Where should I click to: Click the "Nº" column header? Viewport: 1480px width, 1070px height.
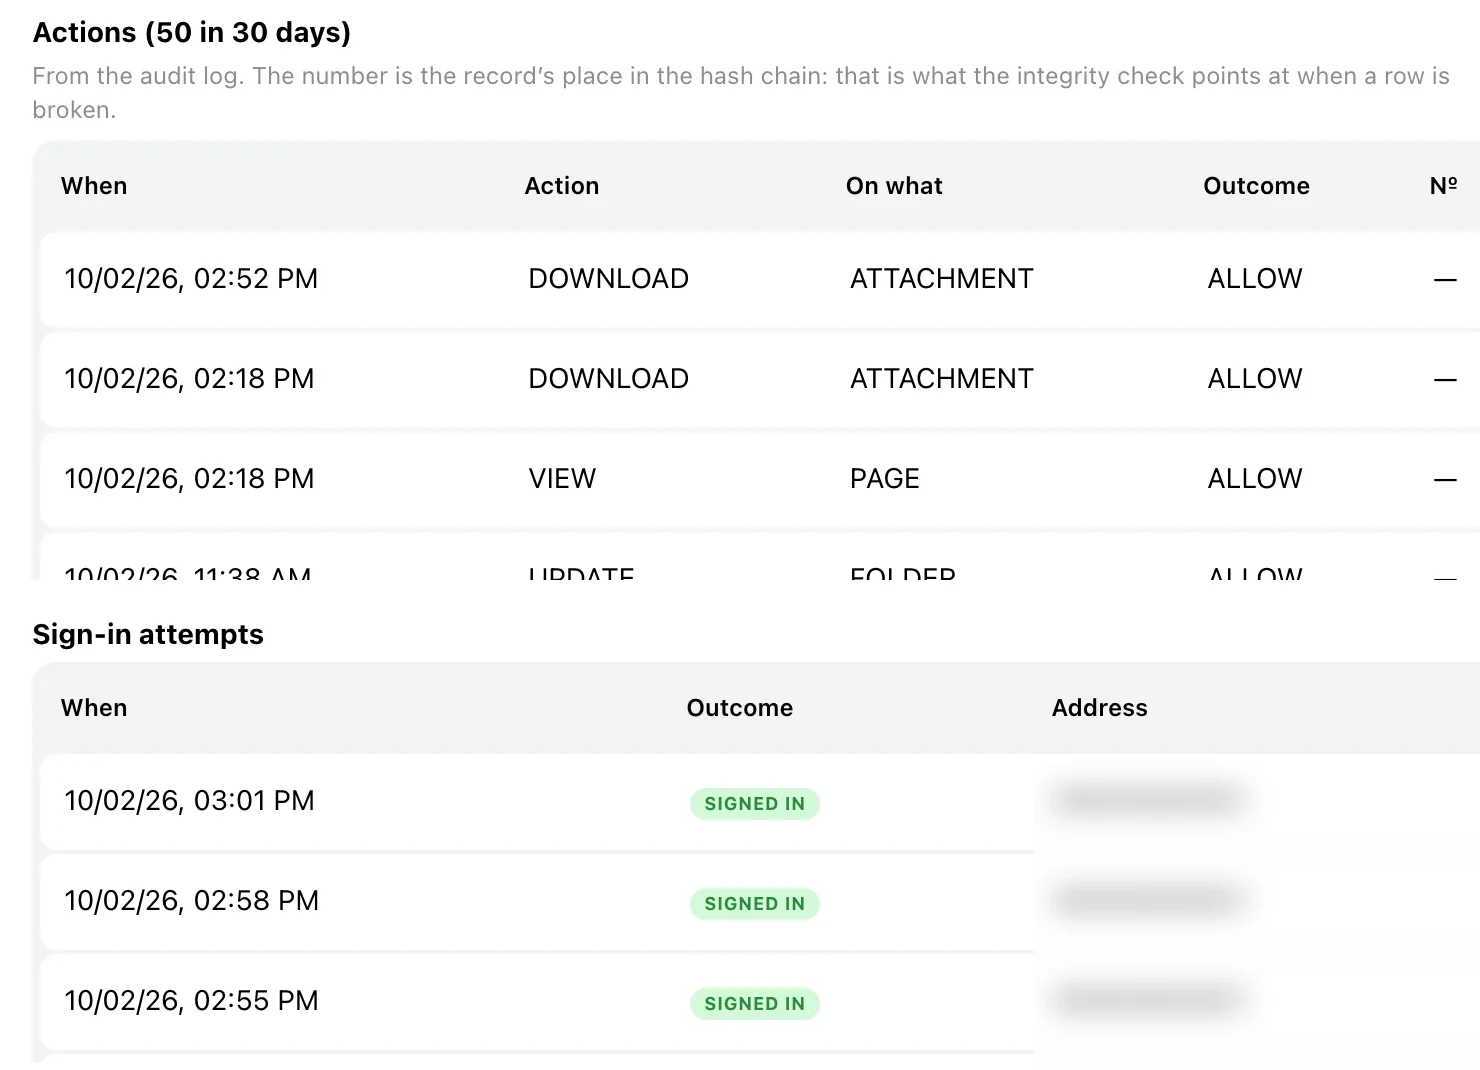tap(1443, 186)
